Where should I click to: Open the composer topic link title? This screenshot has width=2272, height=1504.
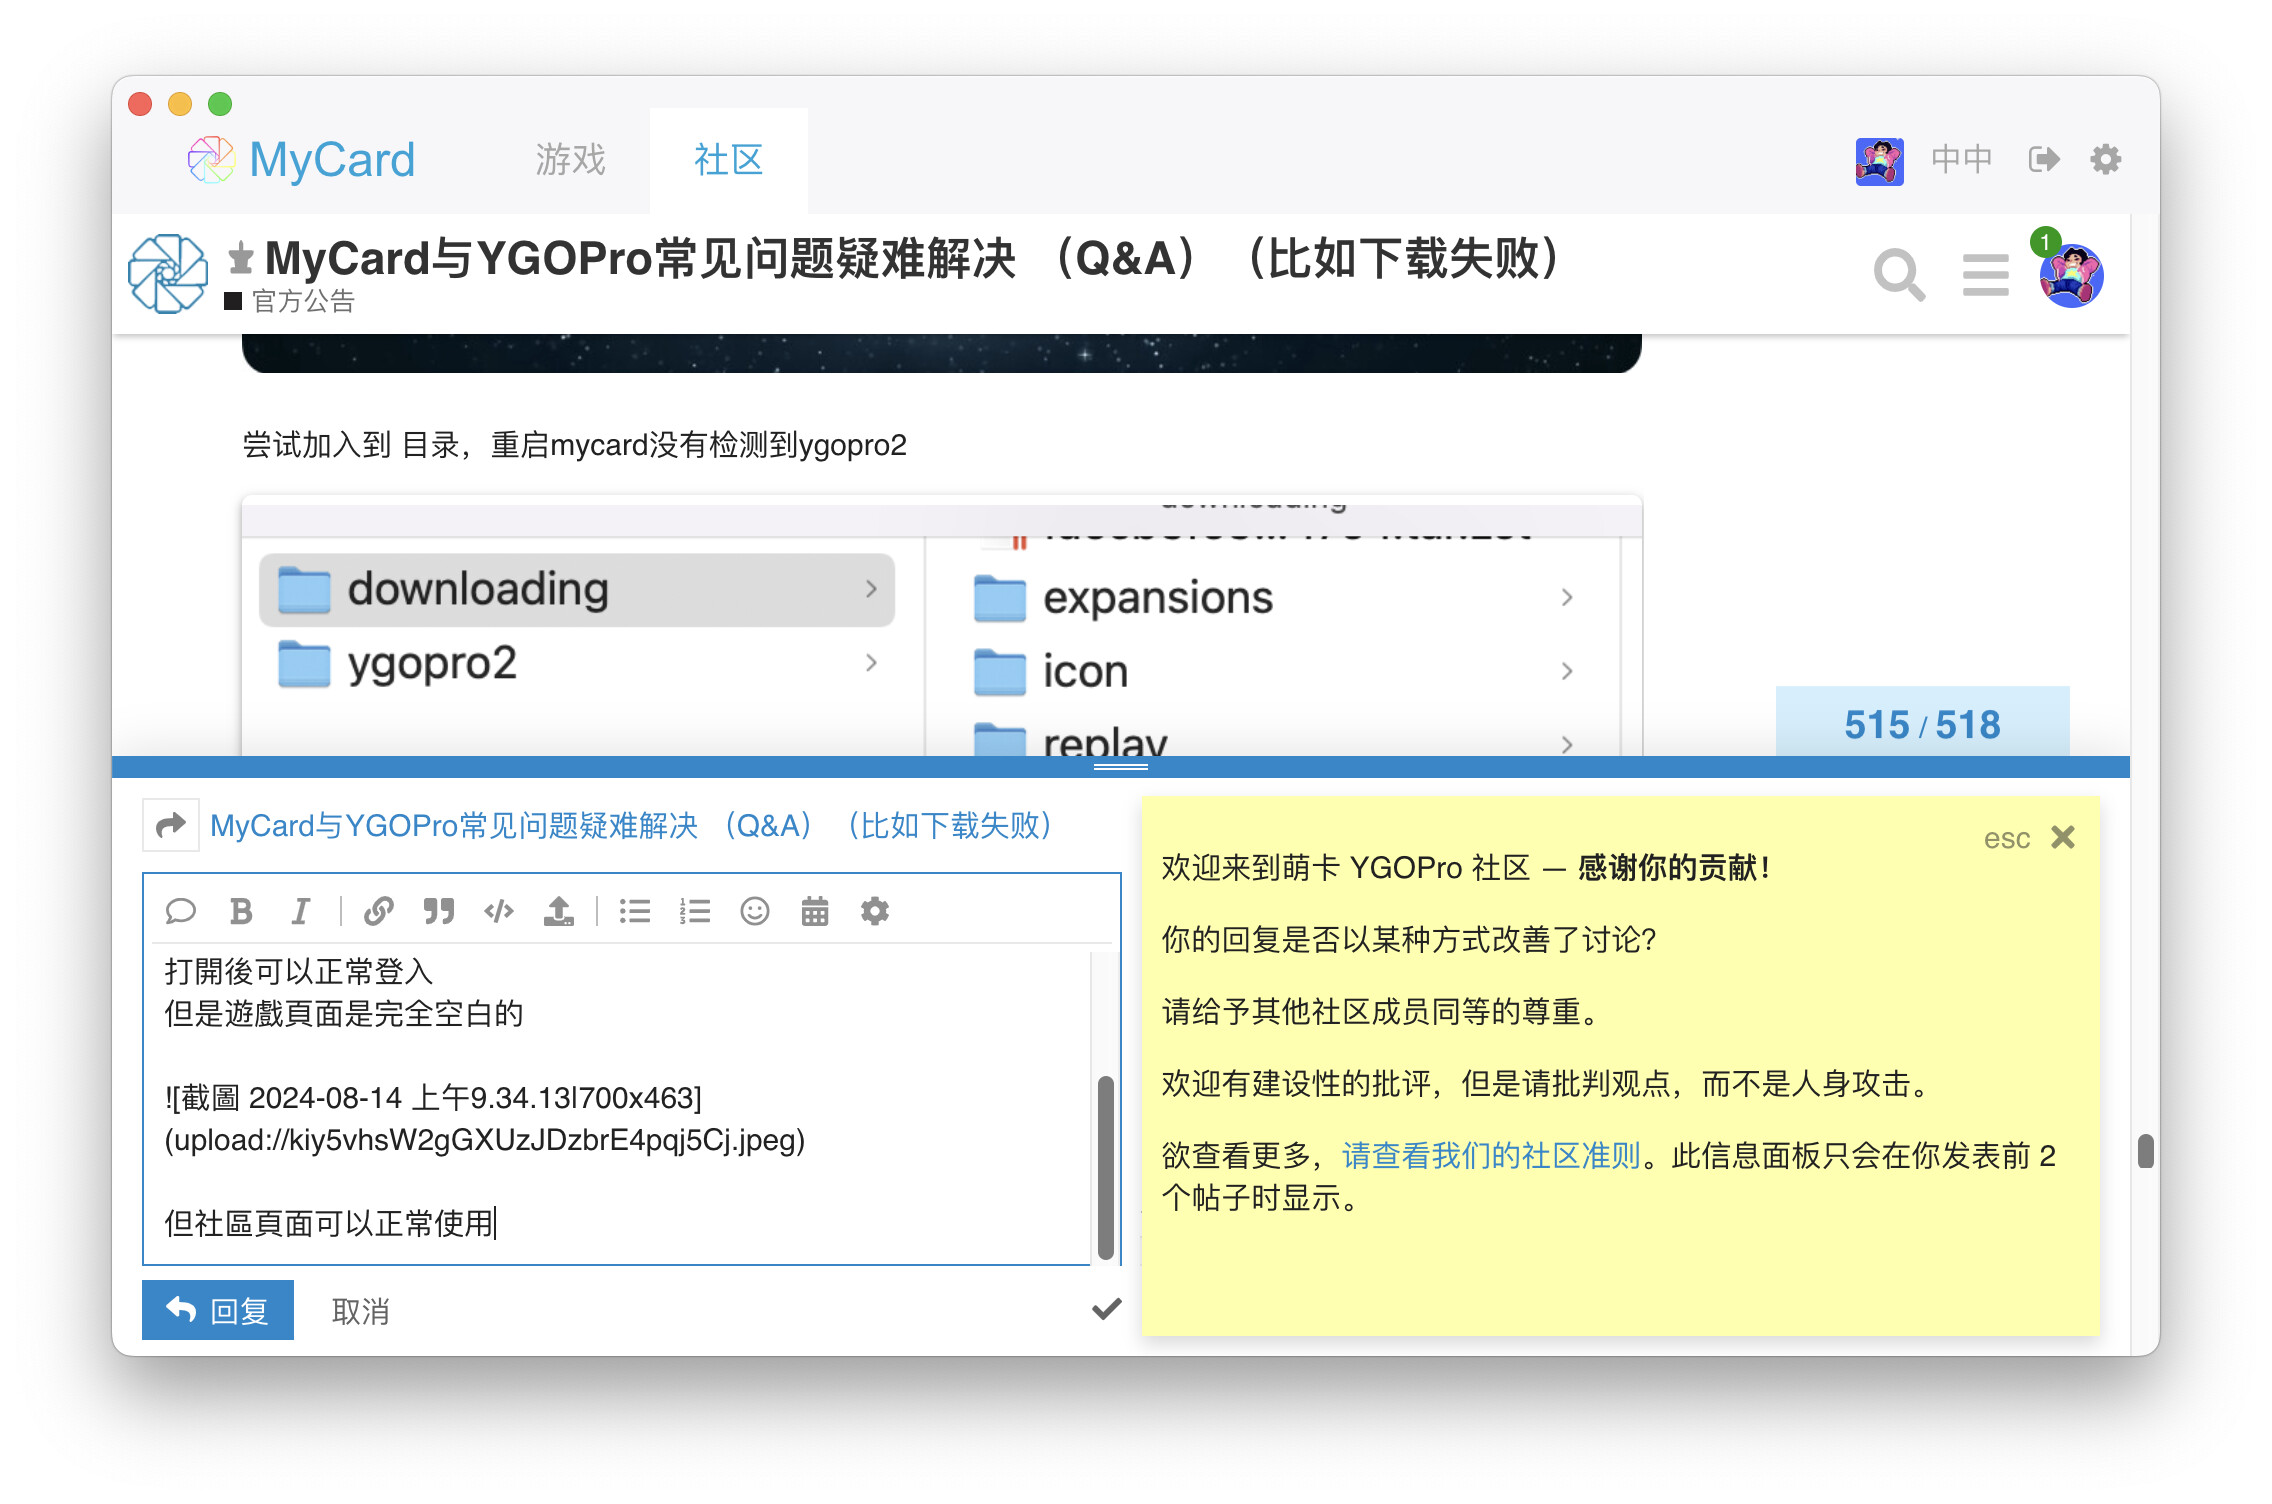(x=632, y=825)
